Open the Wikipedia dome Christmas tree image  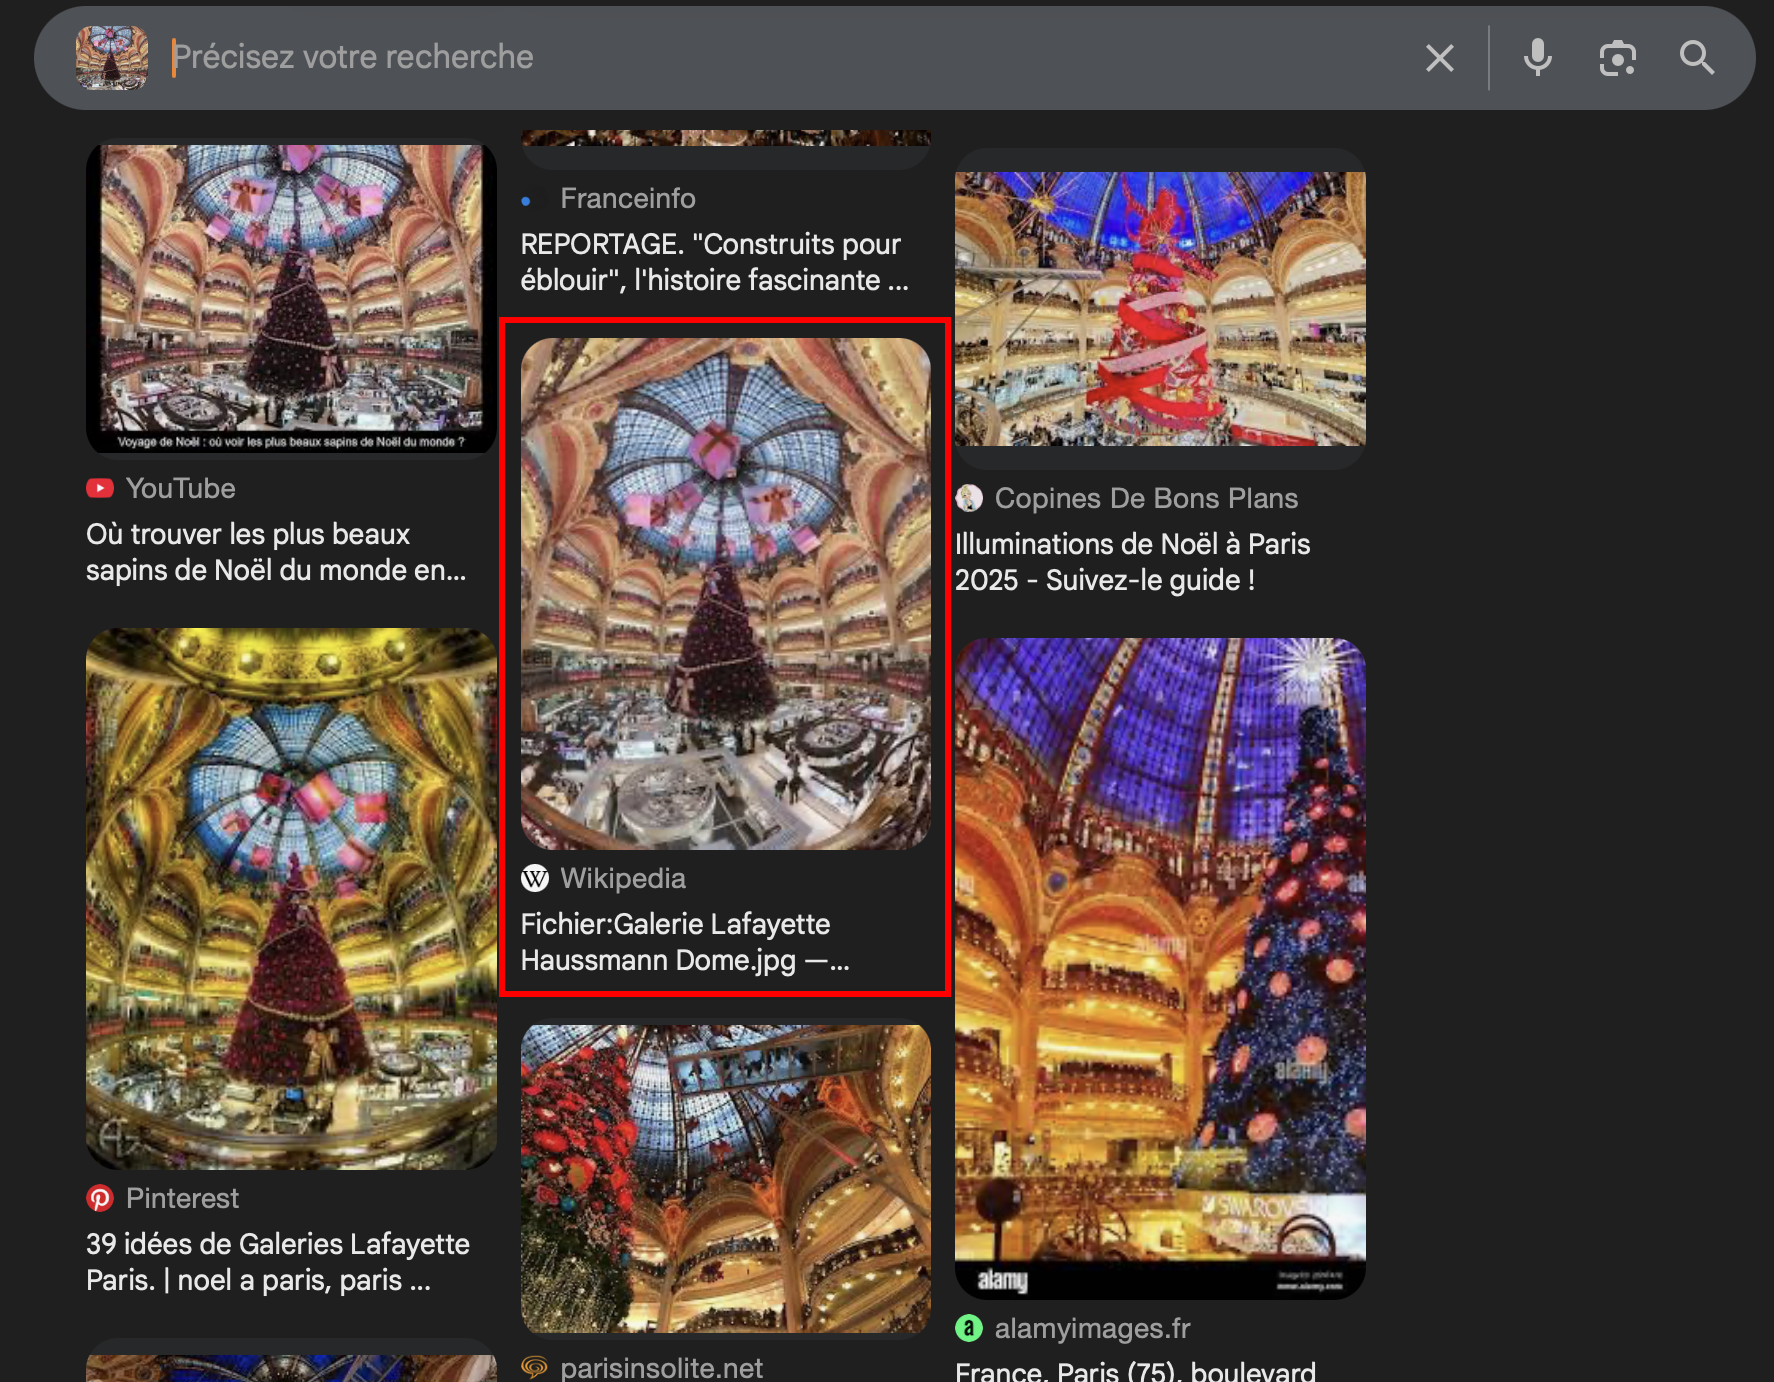point(726,594)
